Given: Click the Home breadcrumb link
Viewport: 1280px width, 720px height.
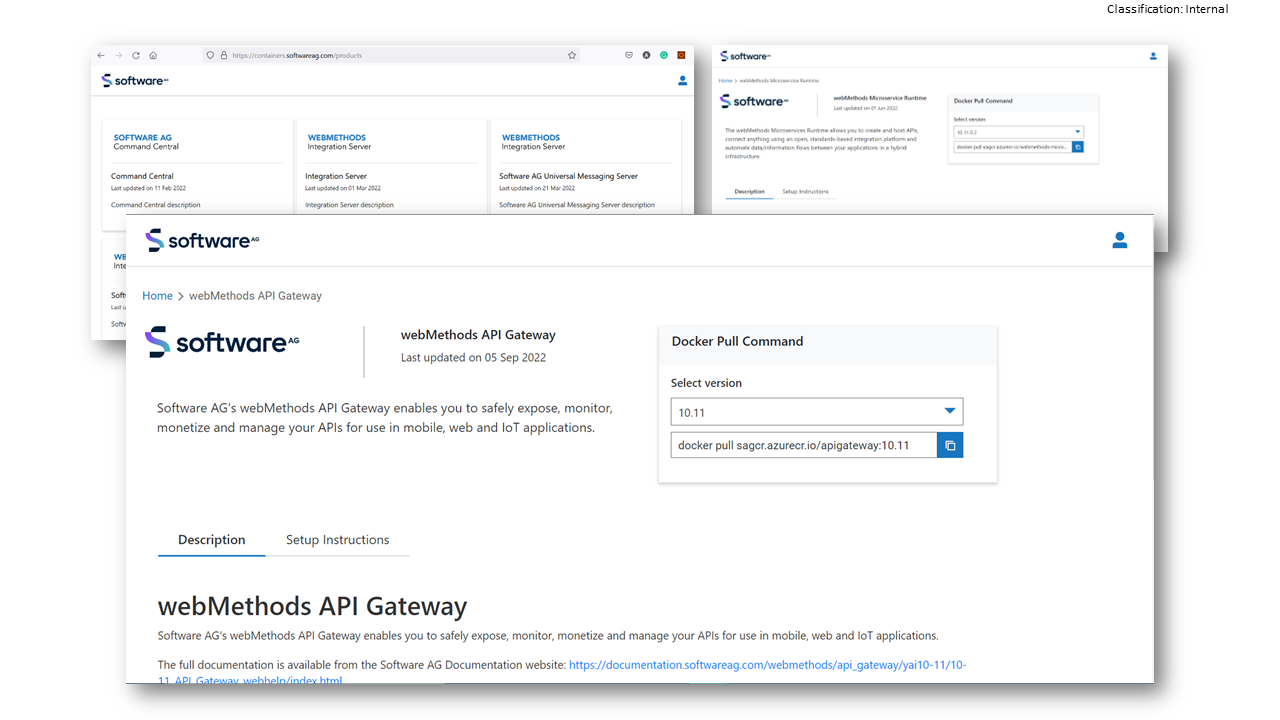Looking at the screenshot, I should pos(157,295).
